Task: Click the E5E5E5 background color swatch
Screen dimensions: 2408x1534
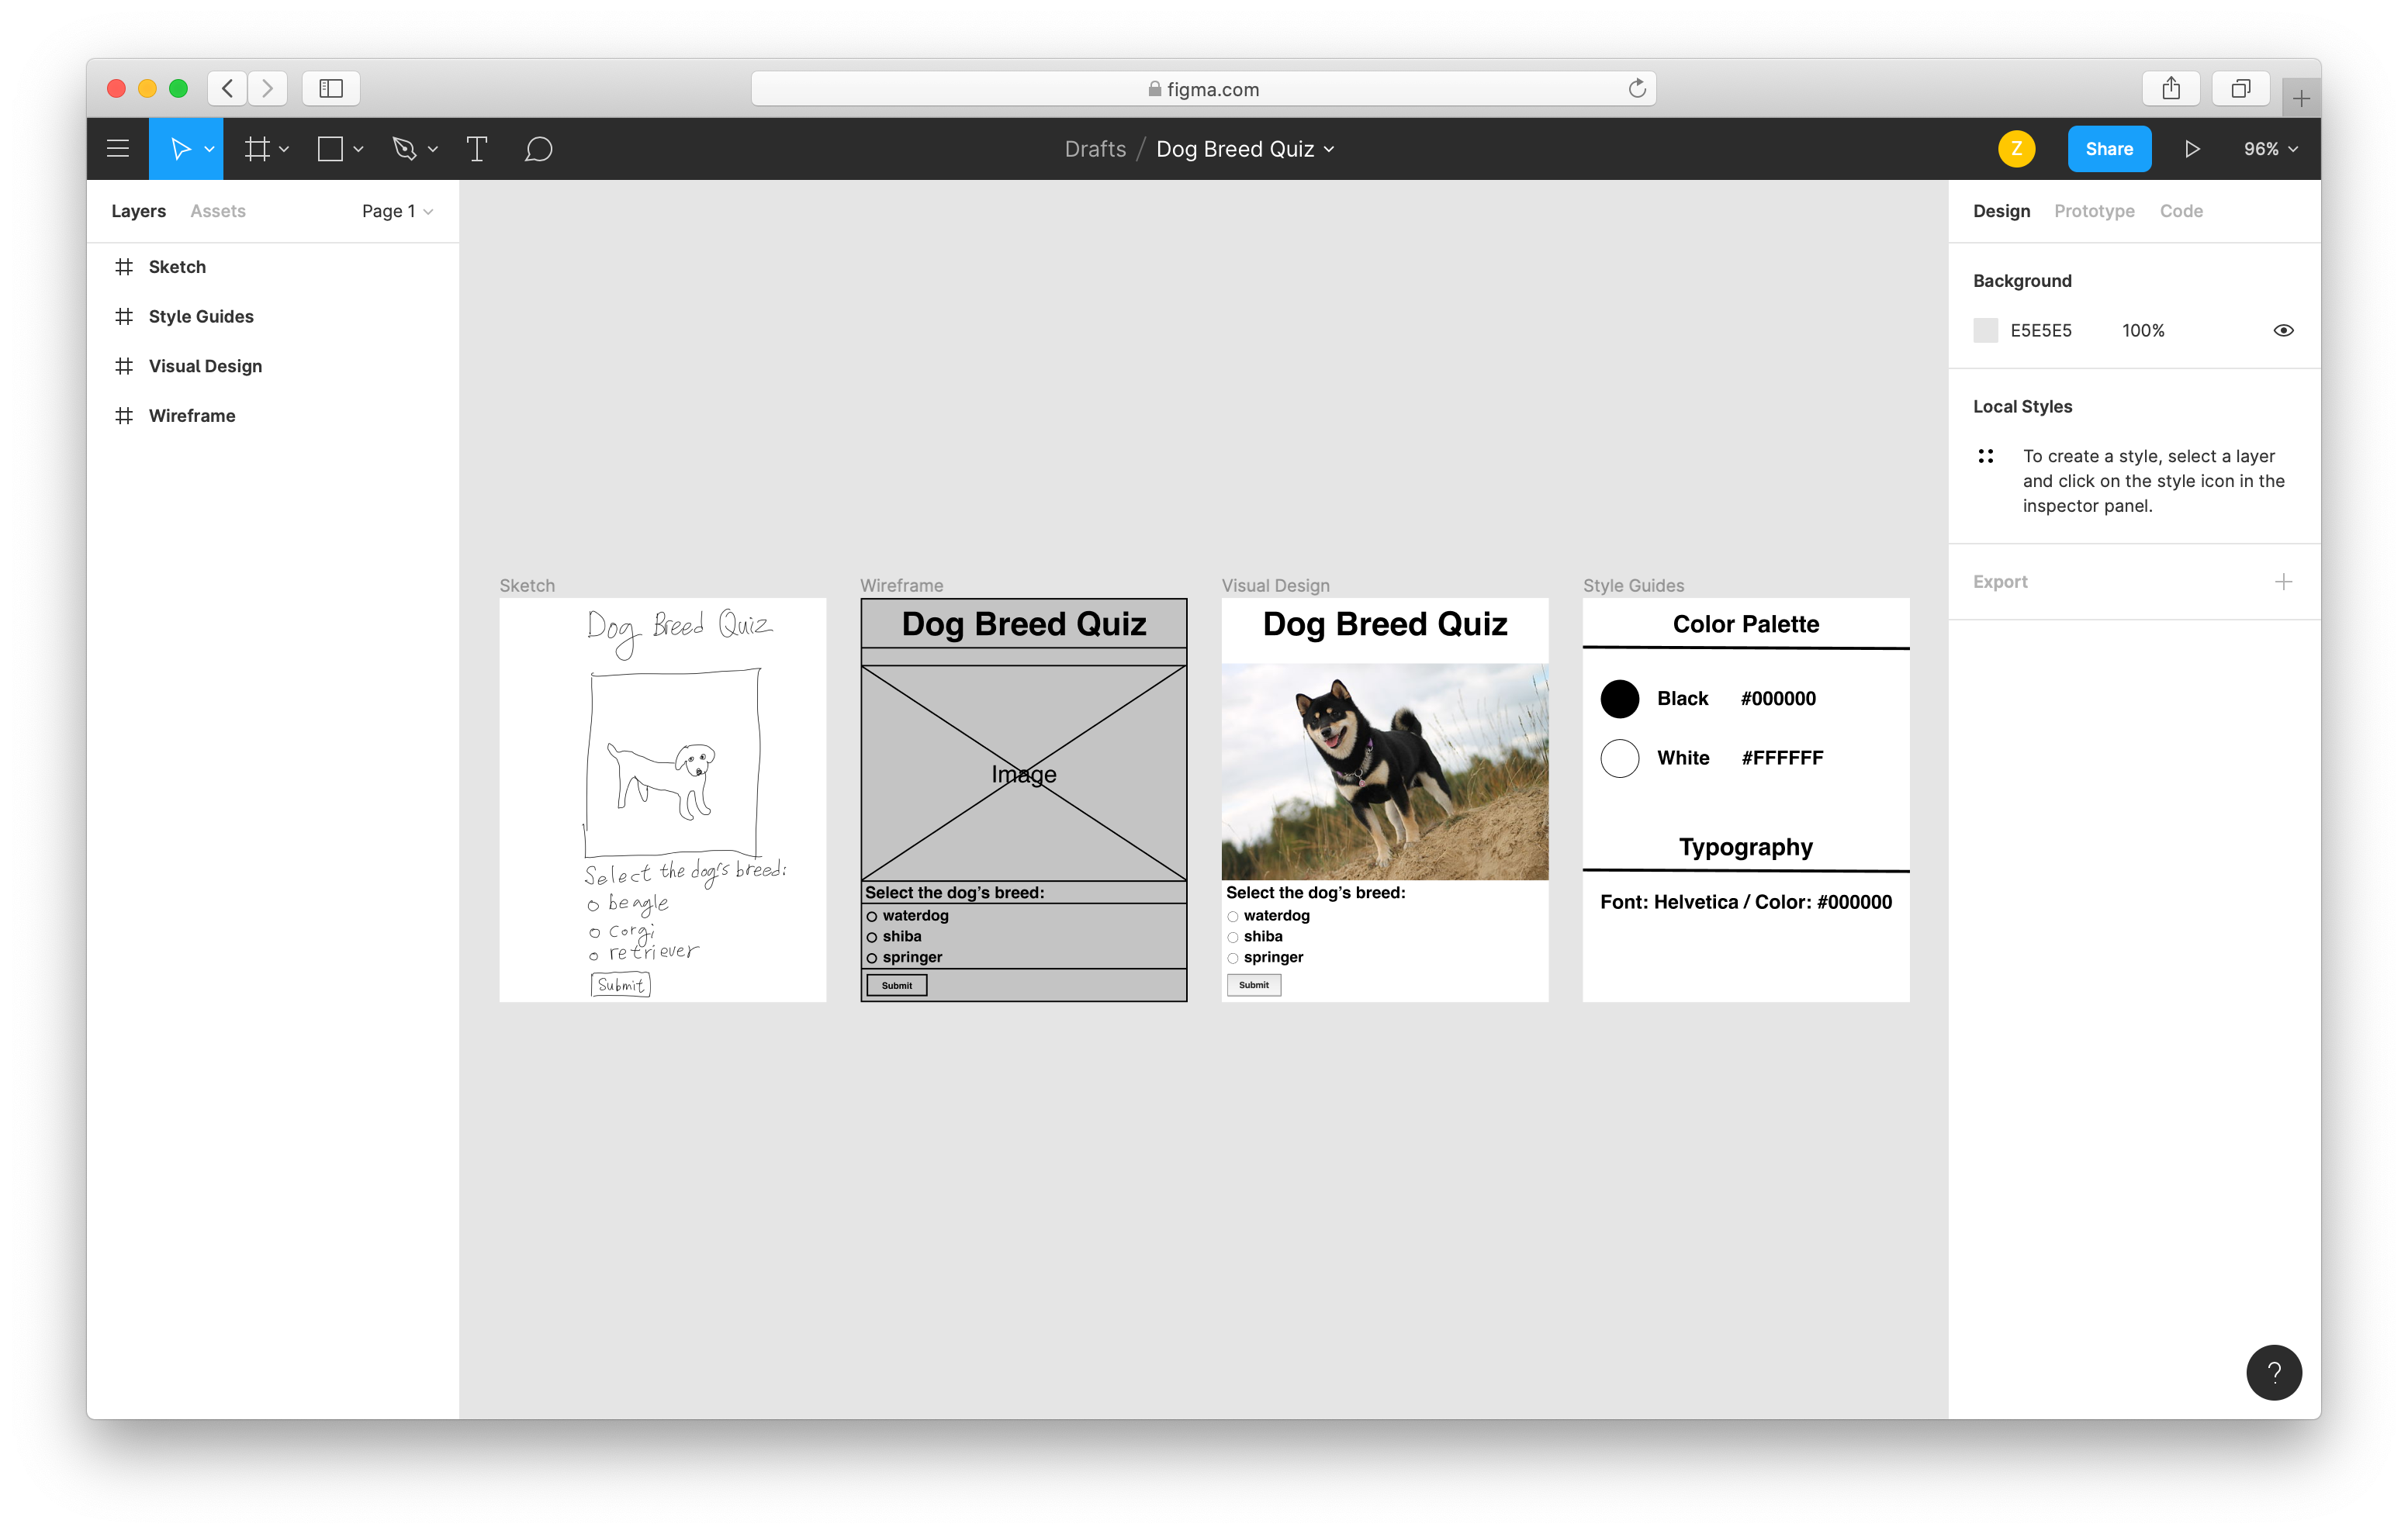Action: coord(1985,331)
